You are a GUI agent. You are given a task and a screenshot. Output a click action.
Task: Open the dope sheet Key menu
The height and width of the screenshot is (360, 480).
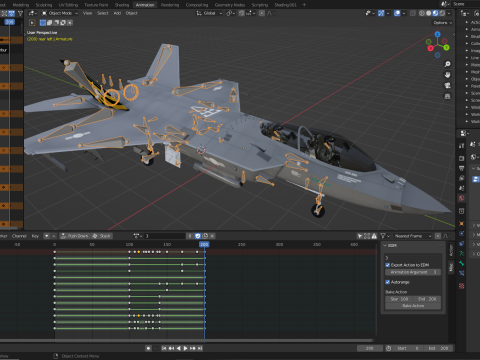point(35,236)
